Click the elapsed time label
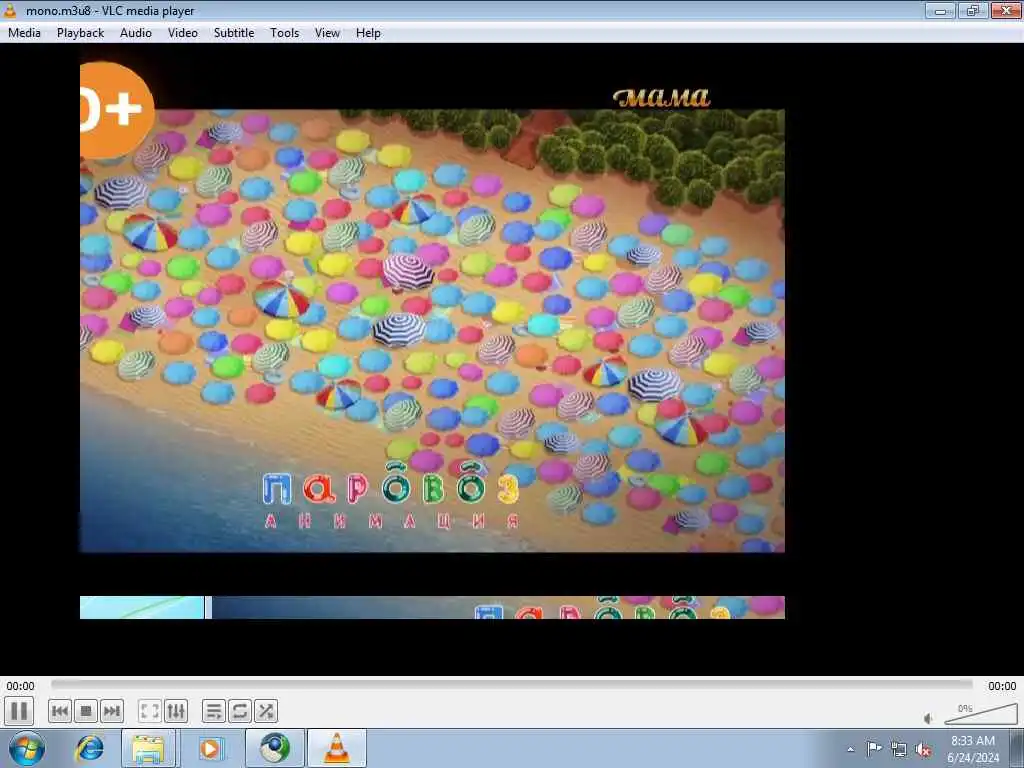This screenshot has width=1024, height=768. point(20,686)
